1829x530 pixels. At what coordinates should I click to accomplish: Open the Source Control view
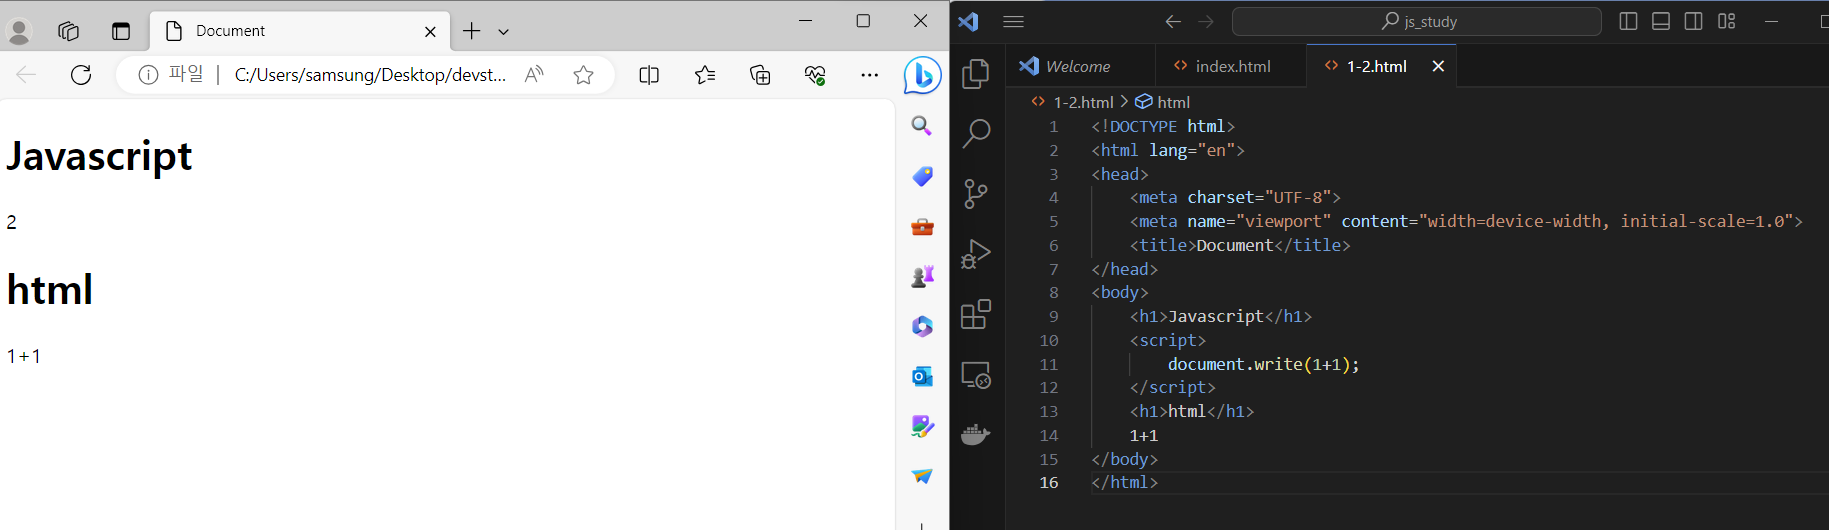click(x=976, y=193)
